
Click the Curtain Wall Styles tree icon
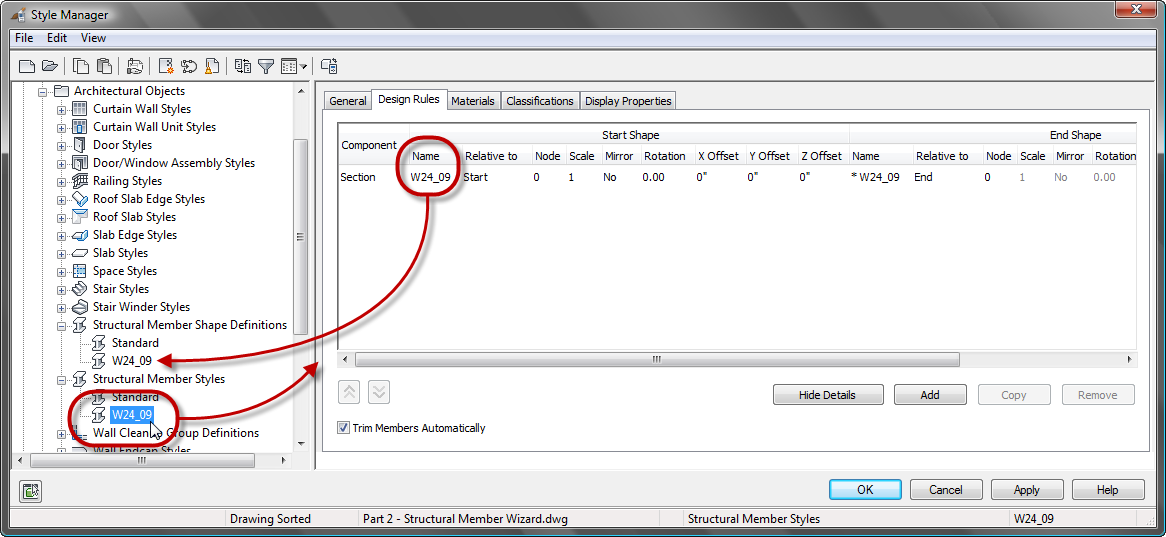click(80, 109)
